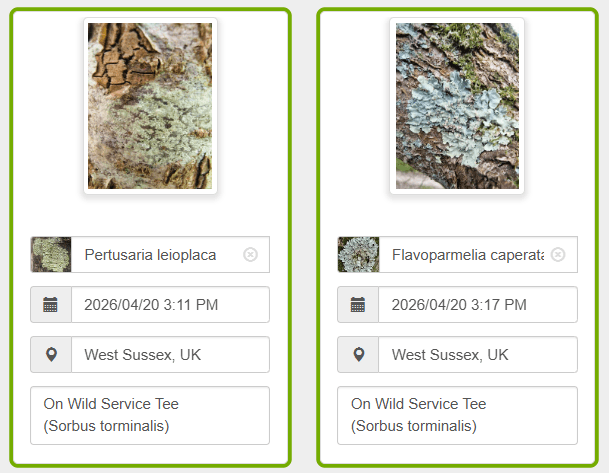This screenshot has height=473, width=609.
Task: Click small species thumbnail beside Pertusaria leioplaca
Action: point(51,255)
